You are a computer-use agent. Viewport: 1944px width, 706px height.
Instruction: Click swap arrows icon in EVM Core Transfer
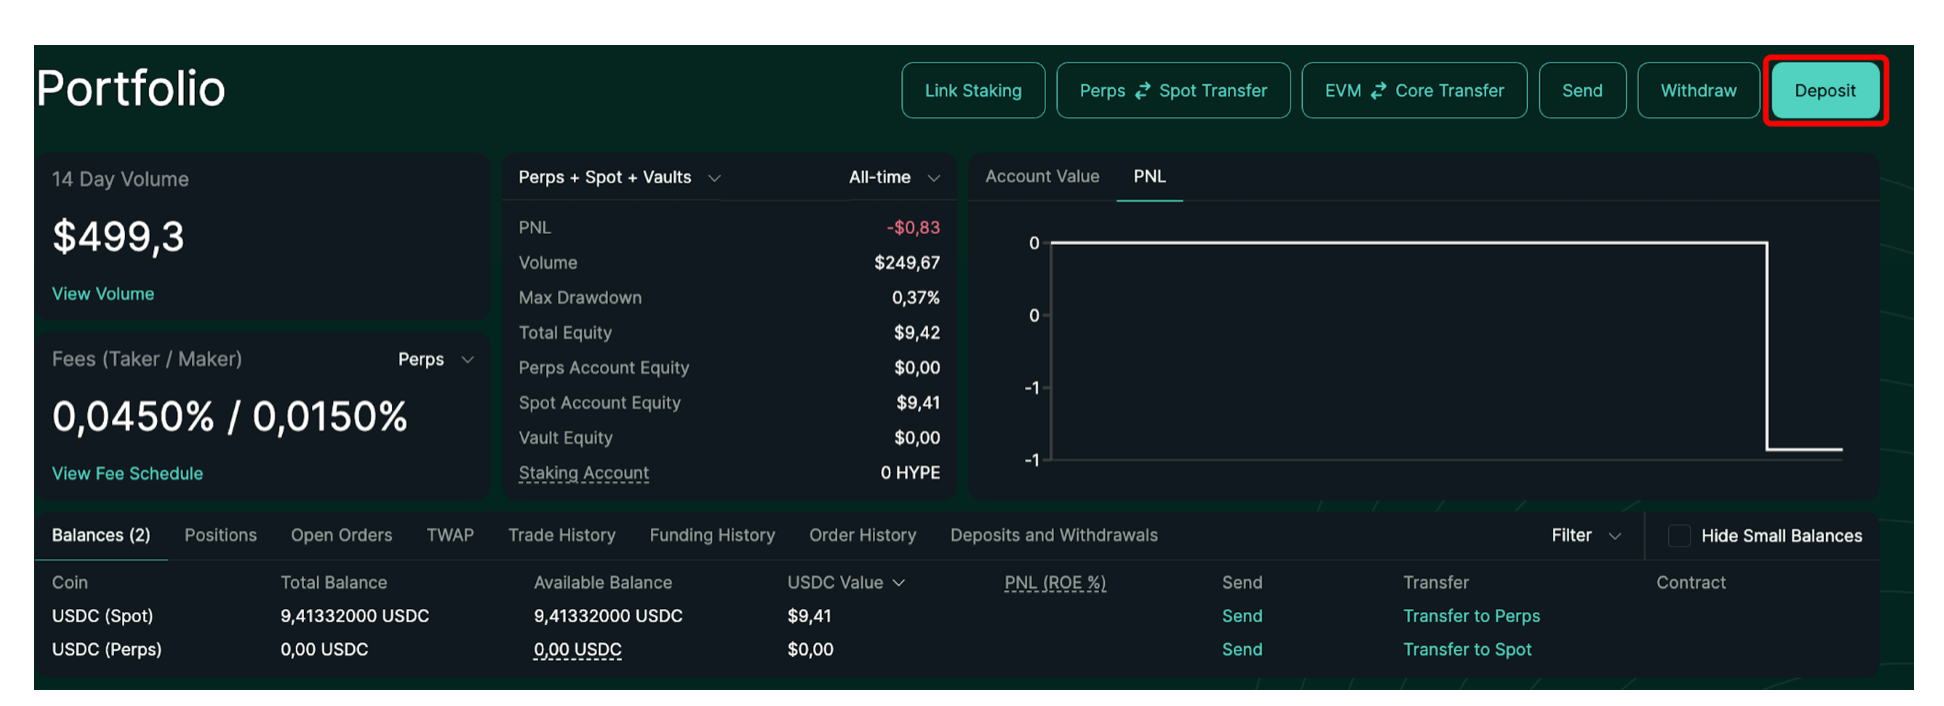point(1378,91)
